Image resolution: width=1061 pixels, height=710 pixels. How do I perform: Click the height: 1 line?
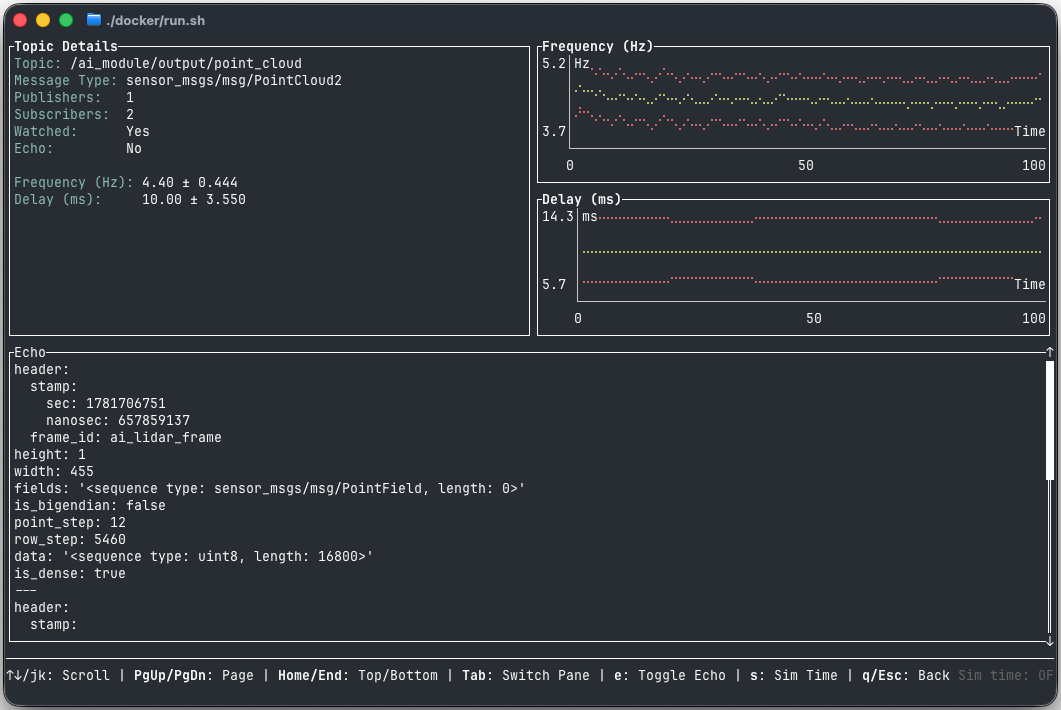click(50, 454)
